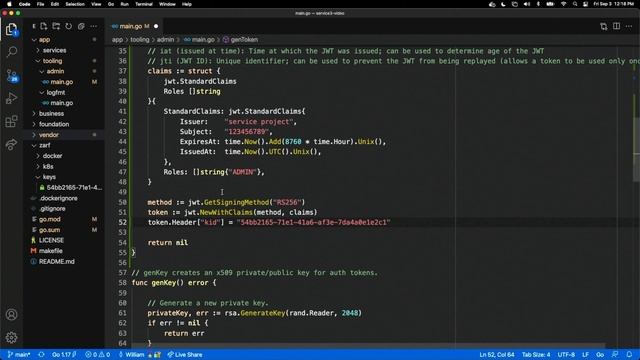Expand the business folder
This screenshot has width=640, height=360.
coord(51,113)
